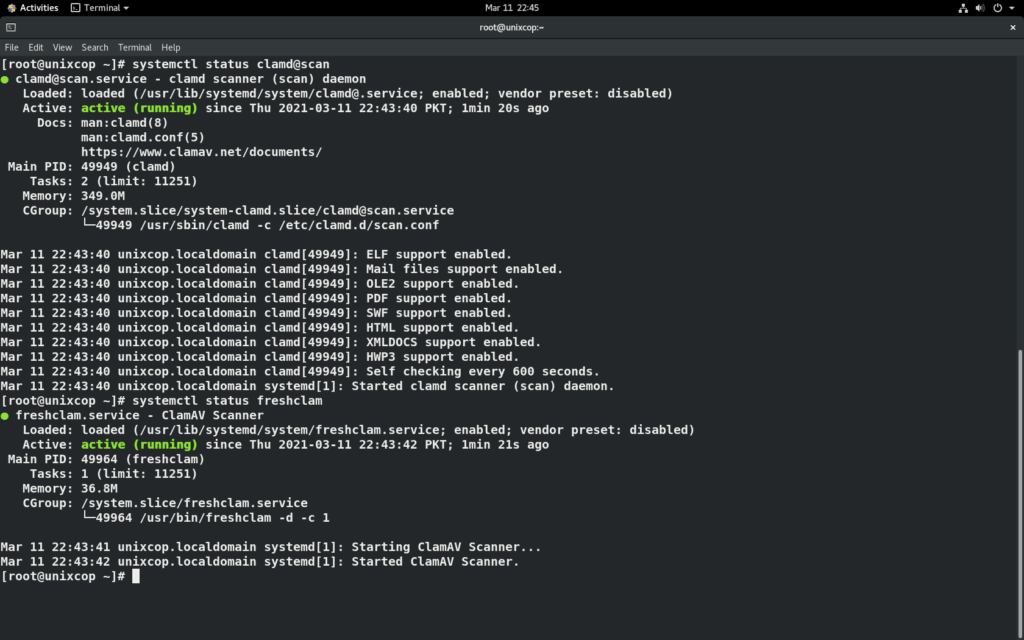Click the /usr/lib/systemd/system/freshclam.service path
This screenshot has height=640, width=1024.
click(289, 430)
